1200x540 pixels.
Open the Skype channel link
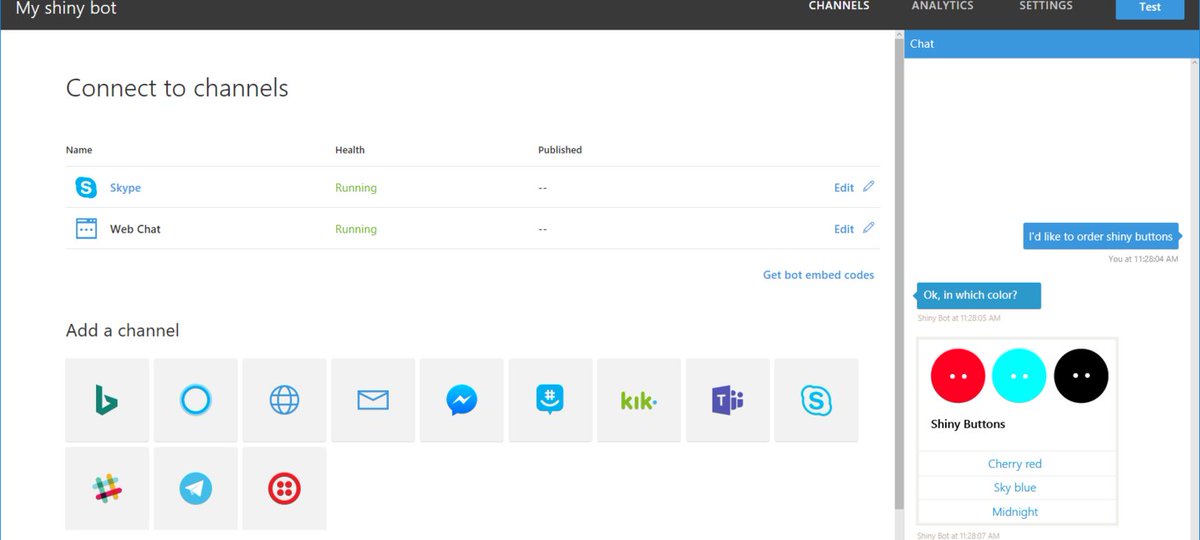point(125,188)
